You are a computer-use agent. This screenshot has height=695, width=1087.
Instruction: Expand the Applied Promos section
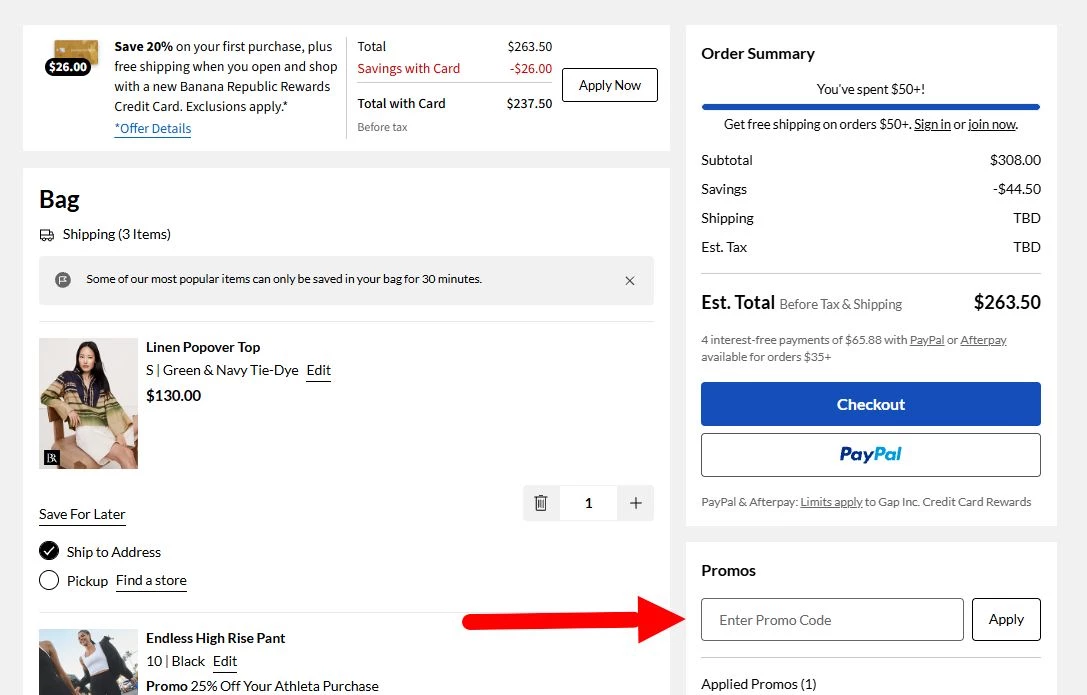(759, 684)
